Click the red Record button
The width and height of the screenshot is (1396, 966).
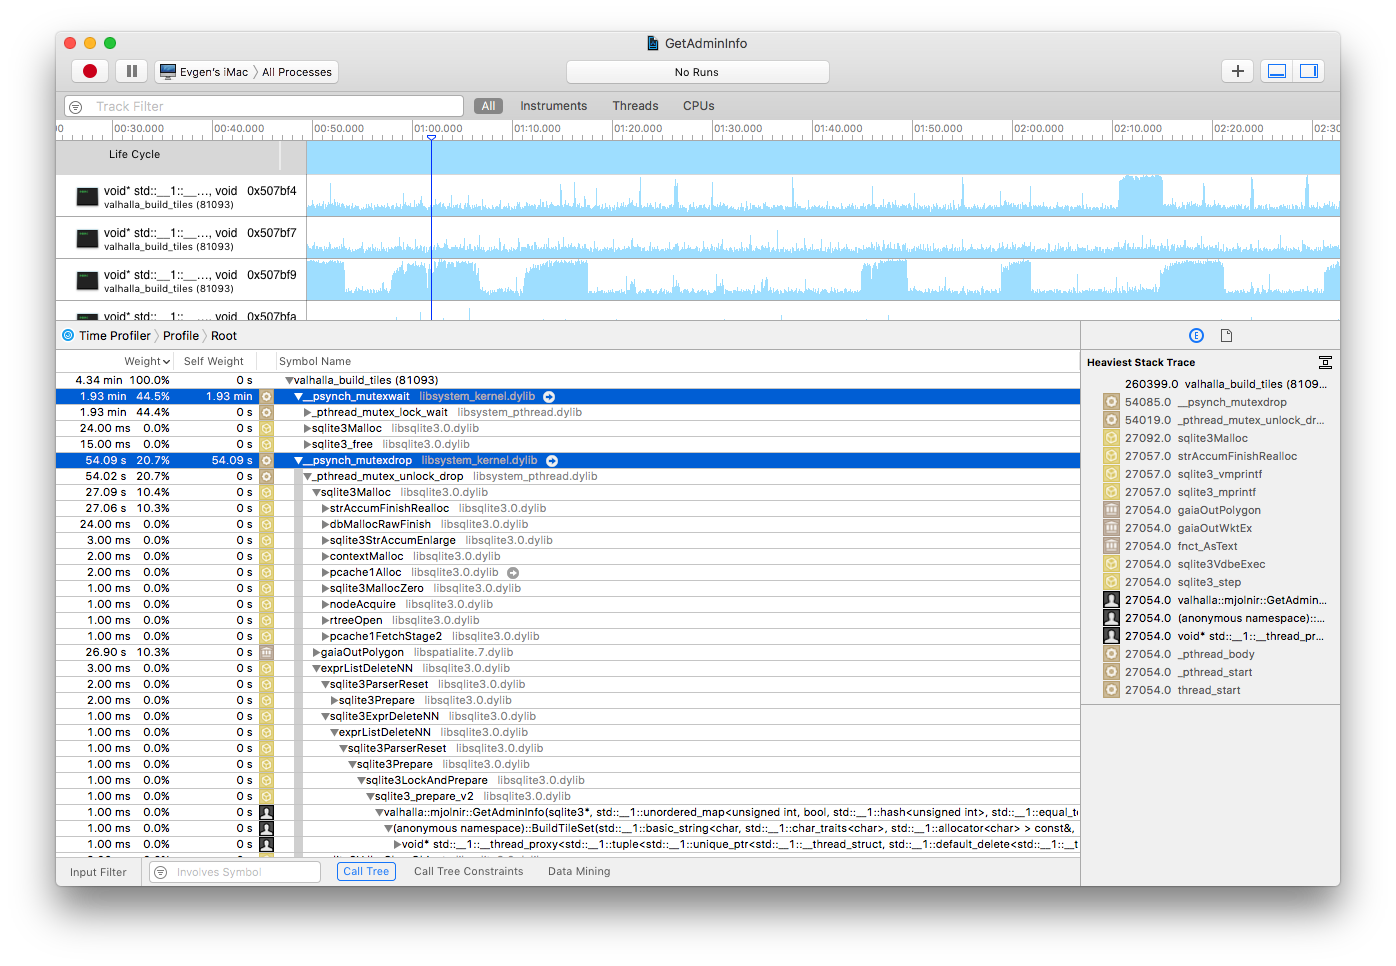coord(90,71)
